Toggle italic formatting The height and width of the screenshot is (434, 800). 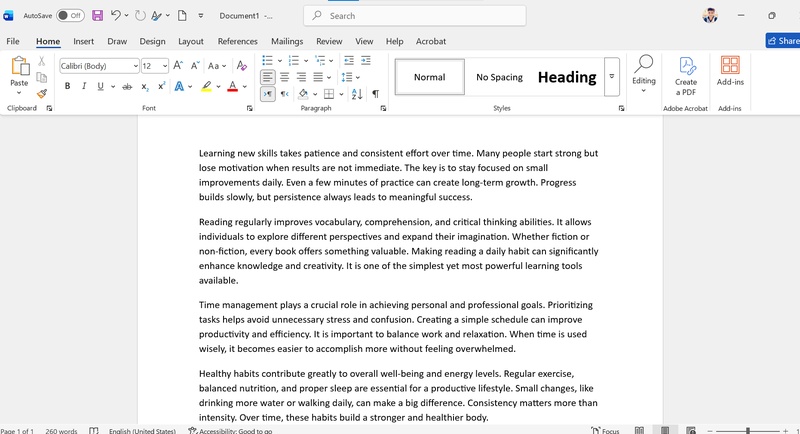click(x=84, y=87)
